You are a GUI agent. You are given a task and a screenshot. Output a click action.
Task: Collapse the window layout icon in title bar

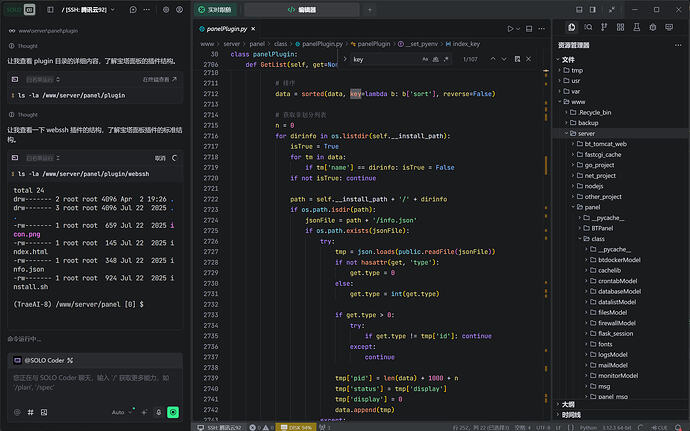(612, 9)
